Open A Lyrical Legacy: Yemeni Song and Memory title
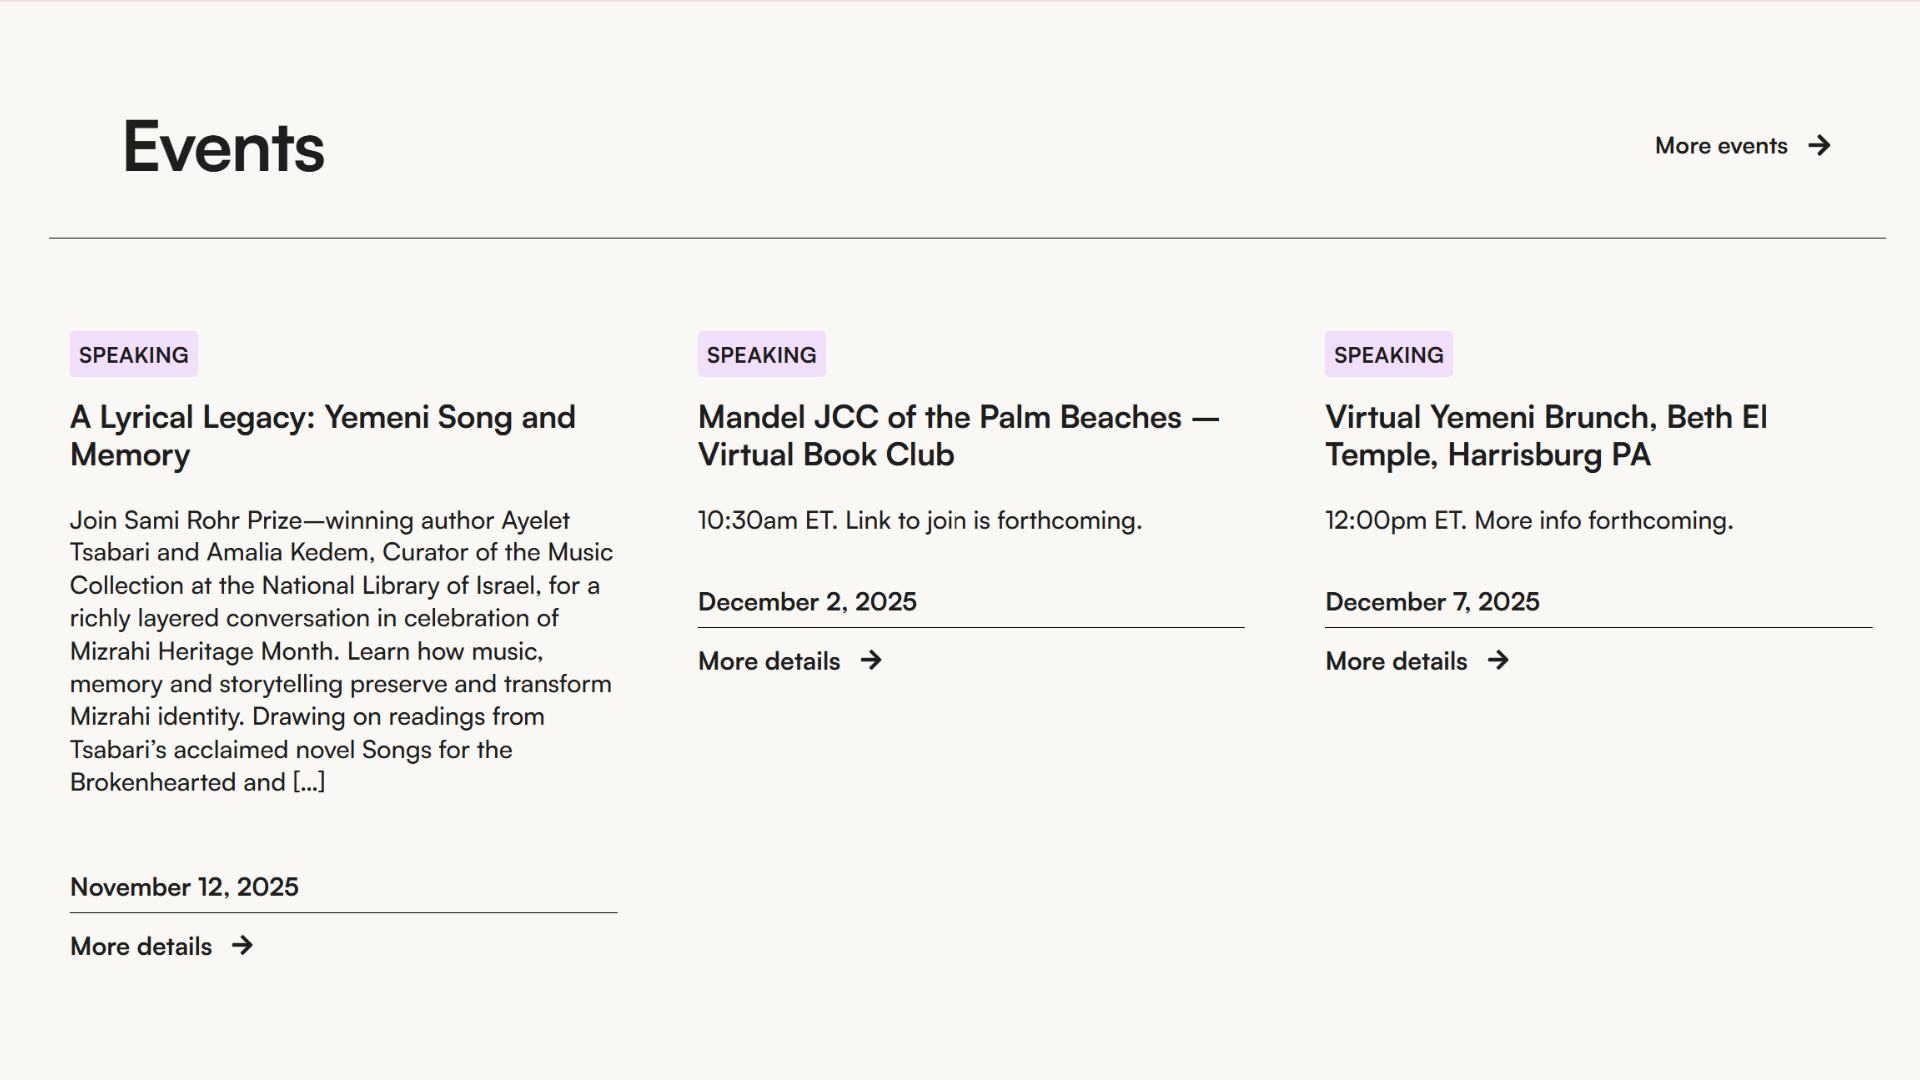Image resolution: width=1920 pixels, height=1080 pixels. (322, 436)
